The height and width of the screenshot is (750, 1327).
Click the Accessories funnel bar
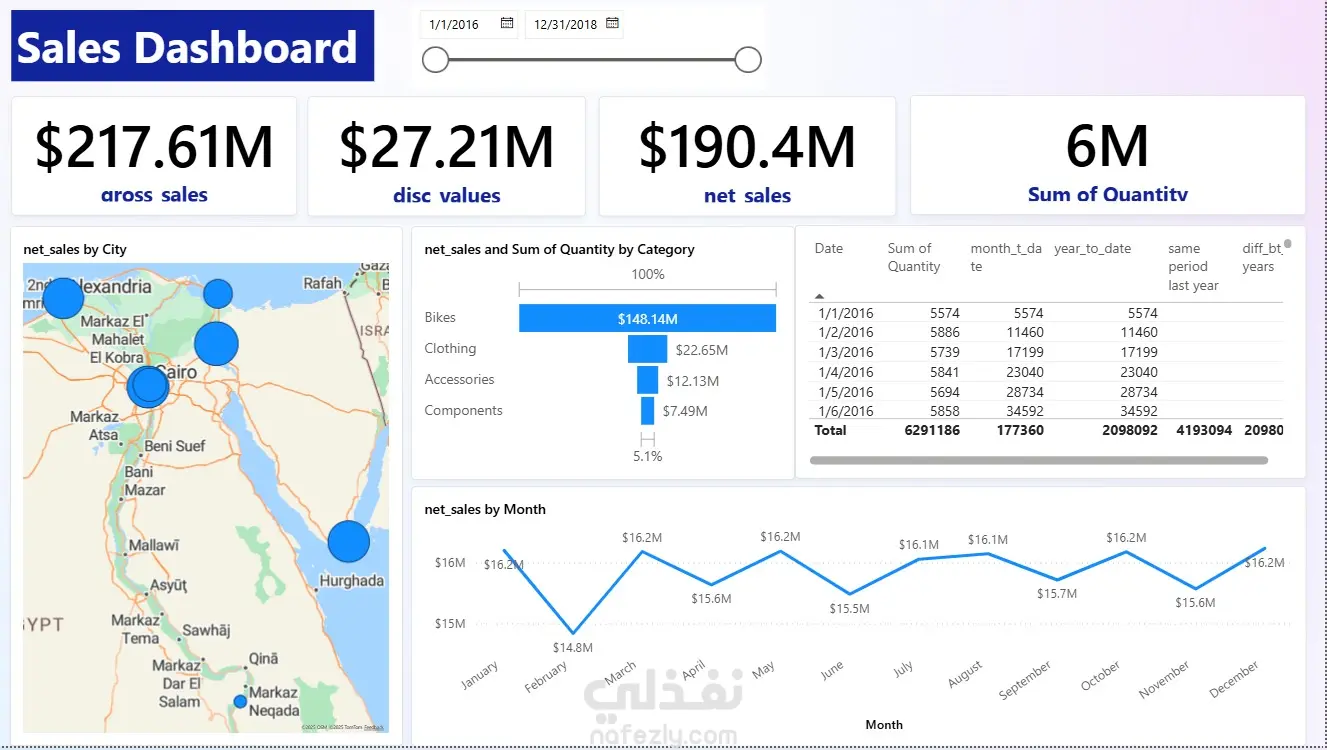pyautogui.click(x=647, y=380)
